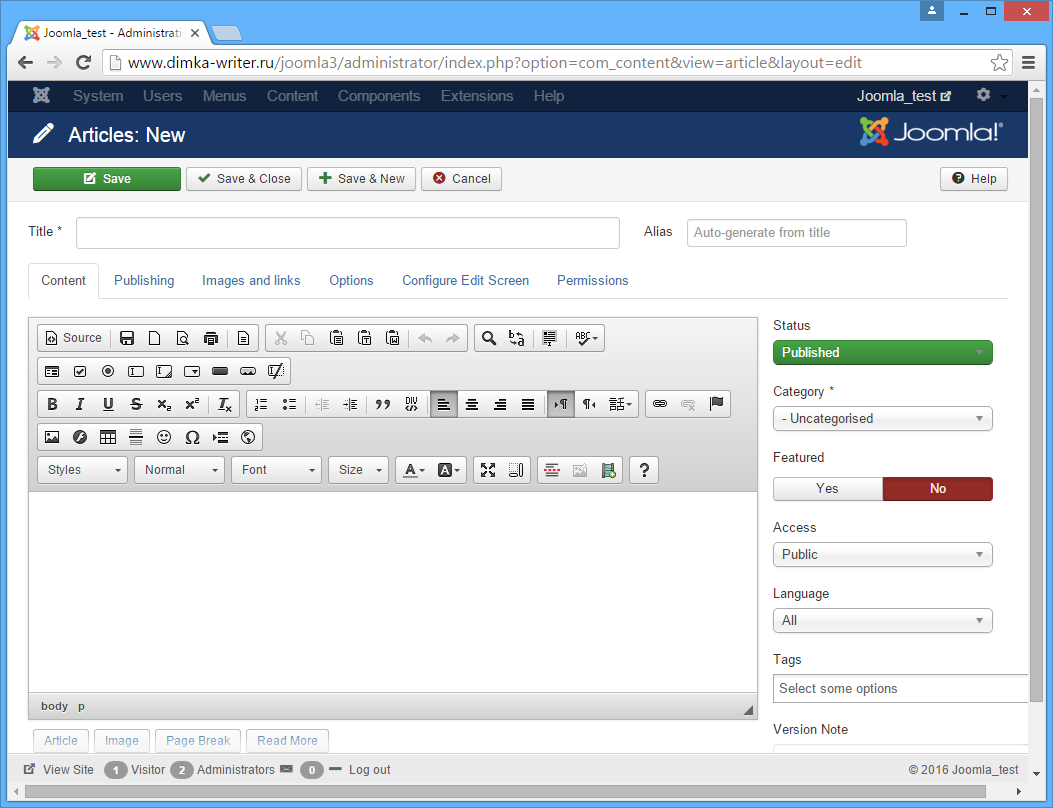
Task: Toggle the Source view of the editor
Action: [73, 338]
